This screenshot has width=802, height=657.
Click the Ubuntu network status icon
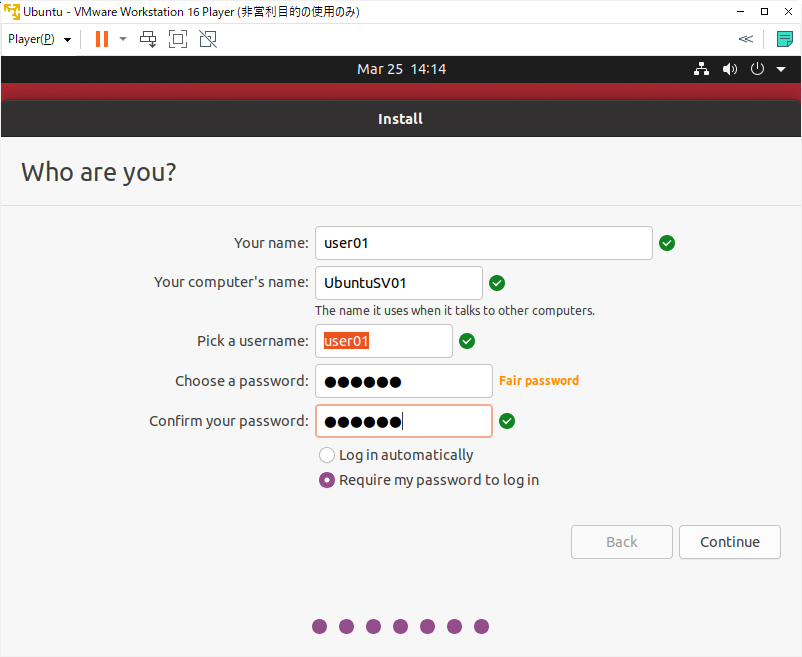coord(701,69)
